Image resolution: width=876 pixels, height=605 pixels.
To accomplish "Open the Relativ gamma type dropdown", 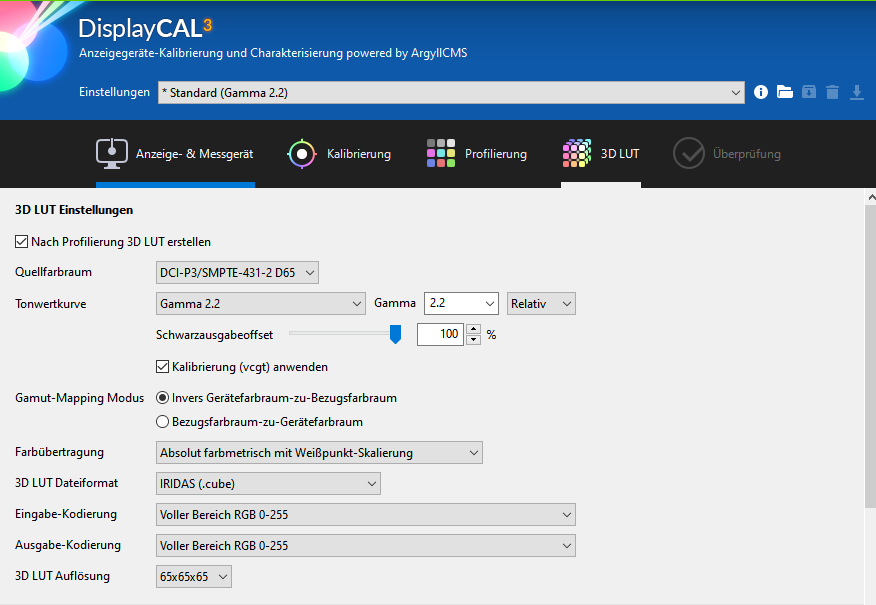I will click(x=541, y=304).
